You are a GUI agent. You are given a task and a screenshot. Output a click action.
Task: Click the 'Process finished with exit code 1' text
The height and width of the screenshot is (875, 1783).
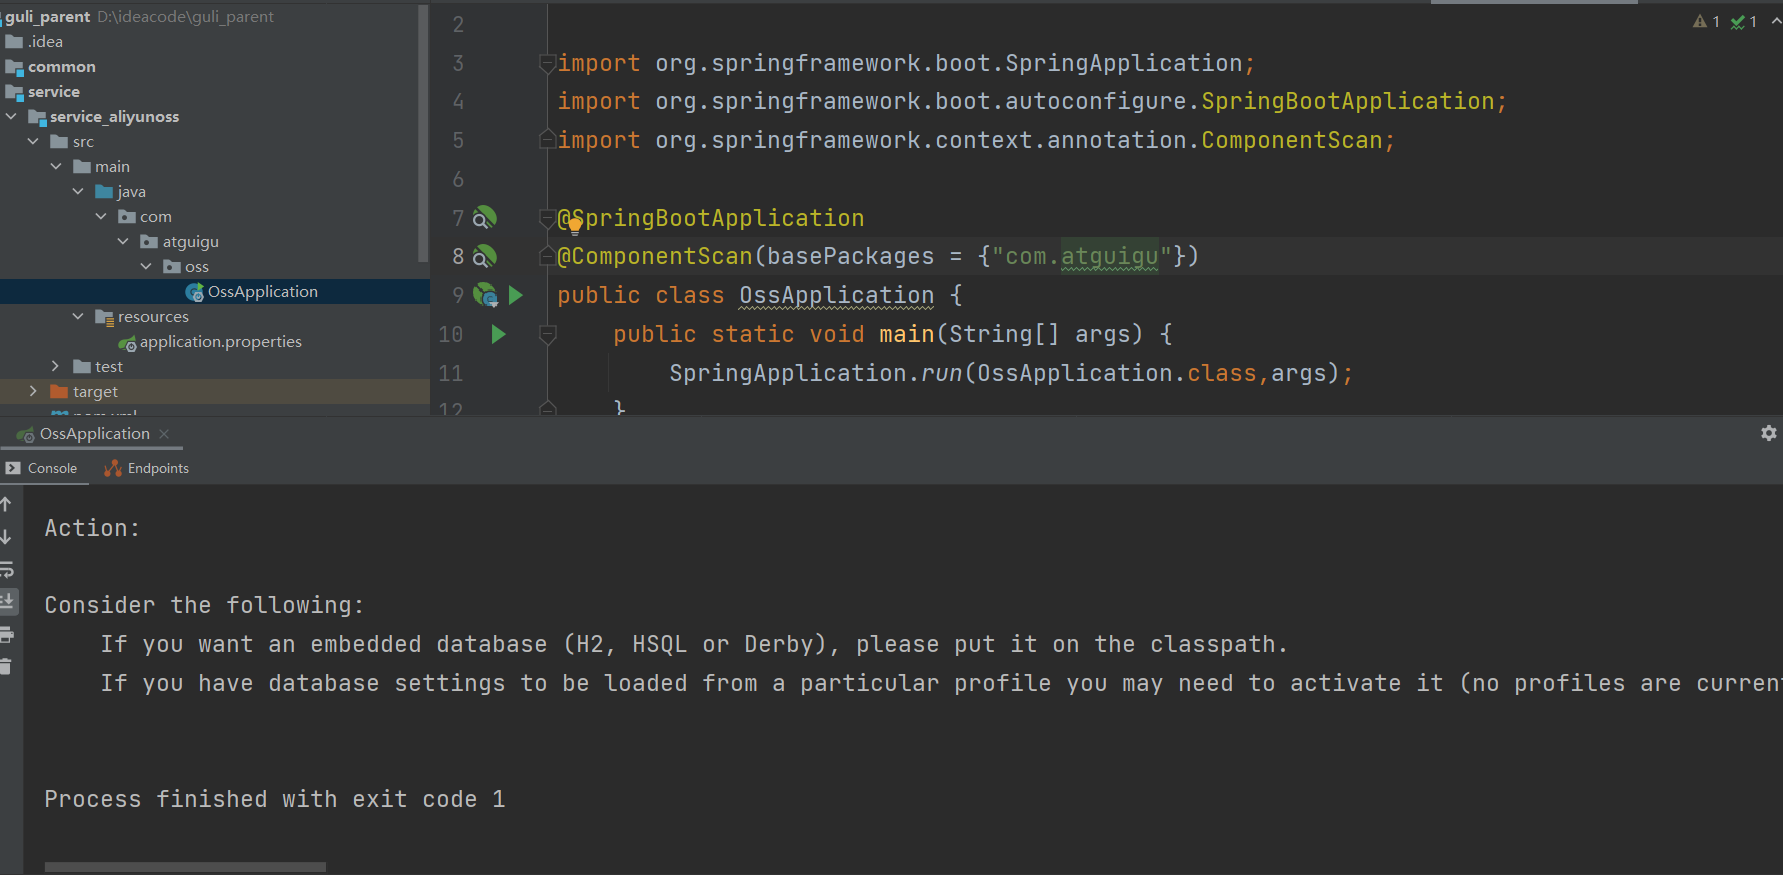(275, 799)
